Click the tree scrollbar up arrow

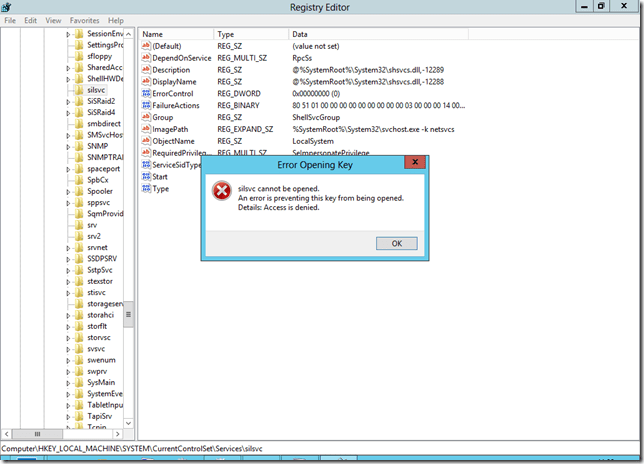(129, 34)
